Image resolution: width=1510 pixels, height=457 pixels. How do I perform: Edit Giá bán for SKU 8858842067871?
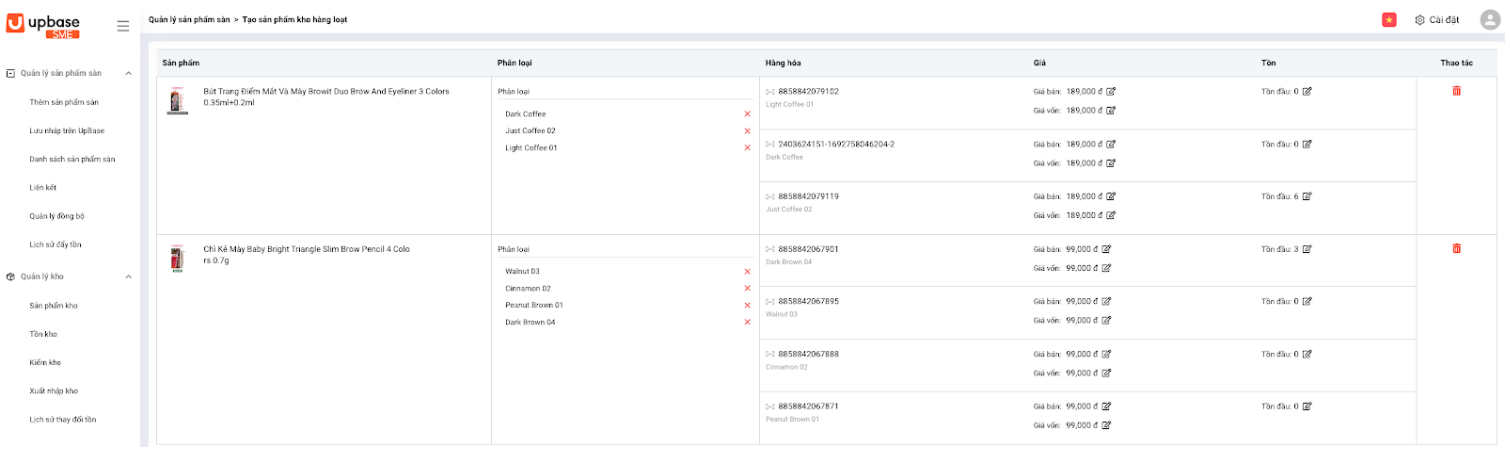[x=1106, y=406]
